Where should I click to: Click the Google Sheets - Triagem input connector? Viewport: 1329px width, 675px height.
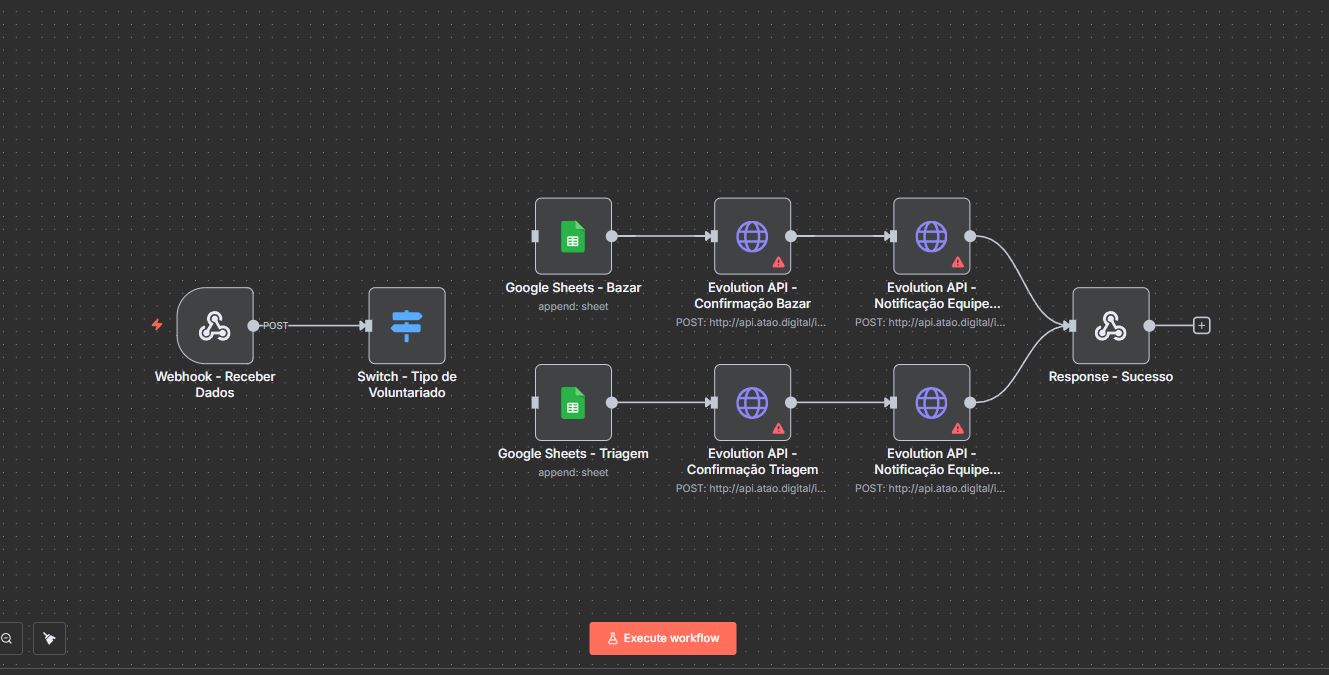tap(535, 402)
